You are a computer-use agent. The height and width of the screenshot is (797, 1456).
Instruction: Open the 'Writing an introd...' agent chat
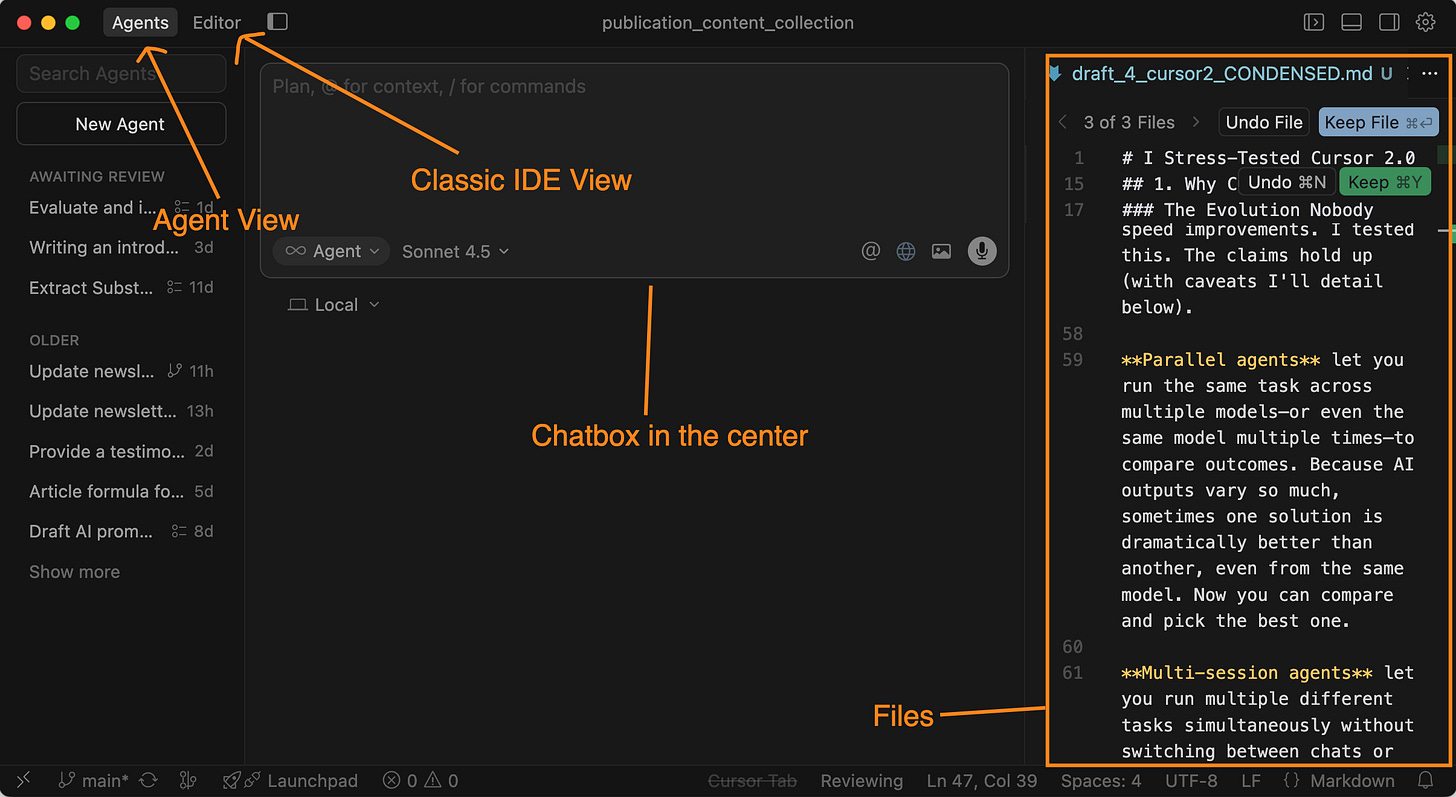coord(121,247)
